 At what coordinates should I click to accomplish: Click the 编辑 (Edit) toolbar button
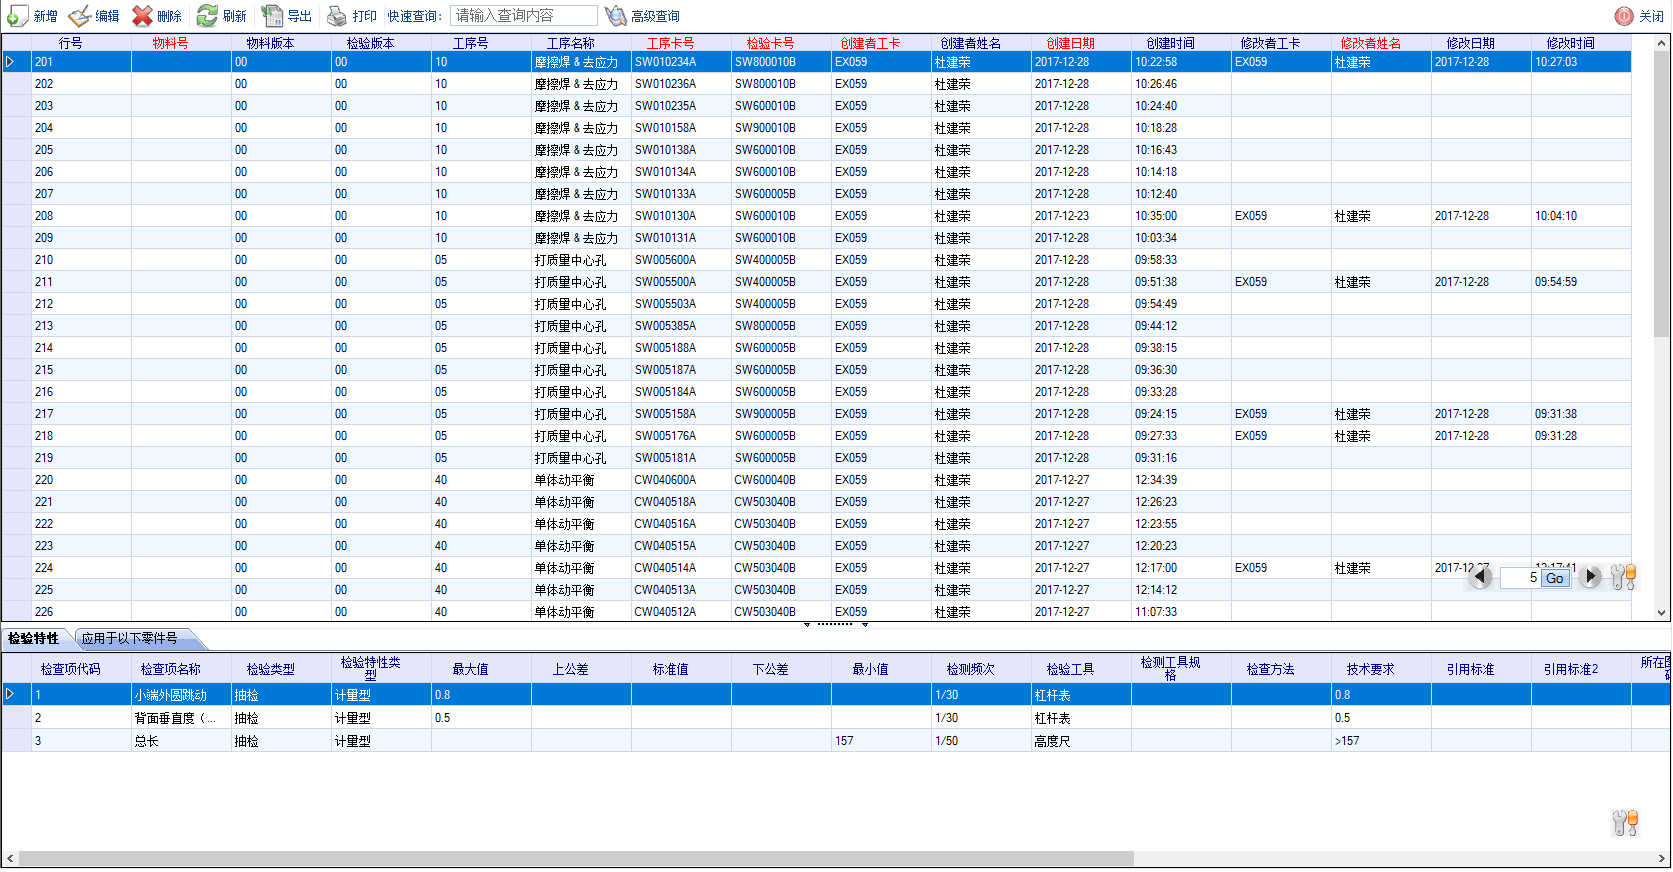[x=94, y=16]
